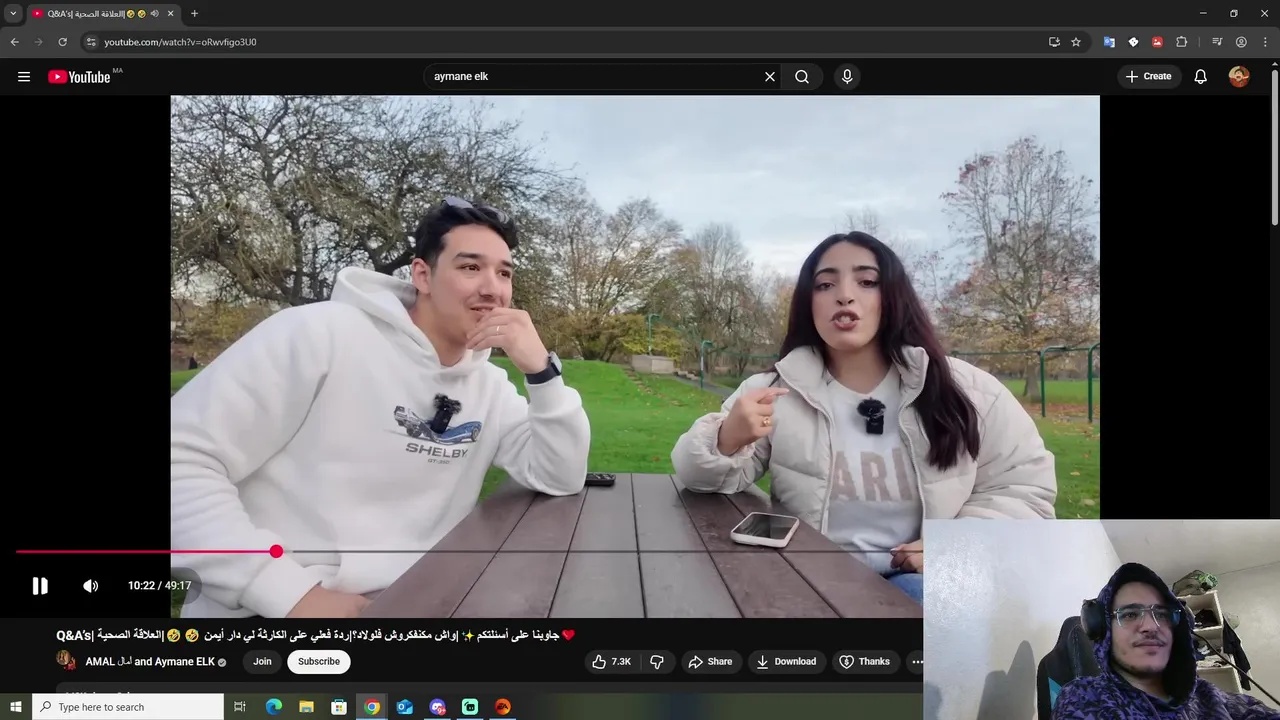Share the video
The image size is (1280, 720).
pos(710,662)
